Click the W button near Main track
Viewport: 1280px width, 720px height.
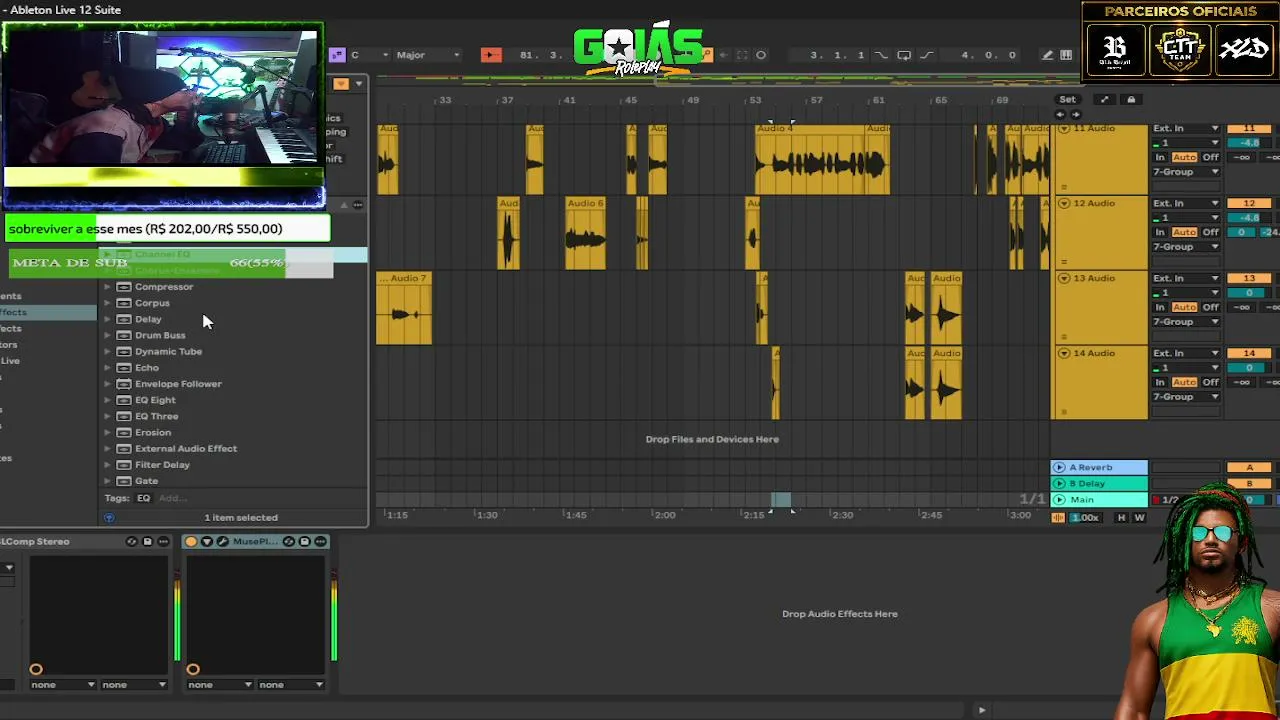click(1139, 518)
